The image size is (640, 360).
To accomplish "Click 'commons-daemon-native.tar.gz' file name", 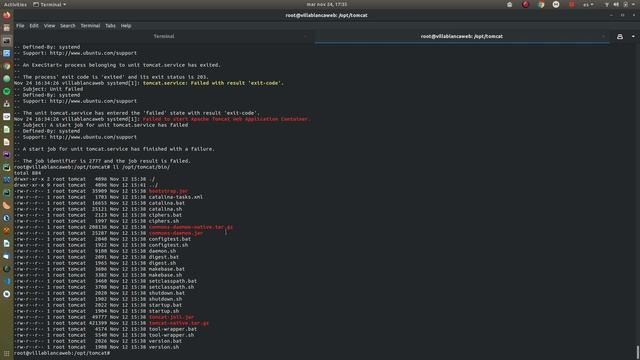I will 191,227.
